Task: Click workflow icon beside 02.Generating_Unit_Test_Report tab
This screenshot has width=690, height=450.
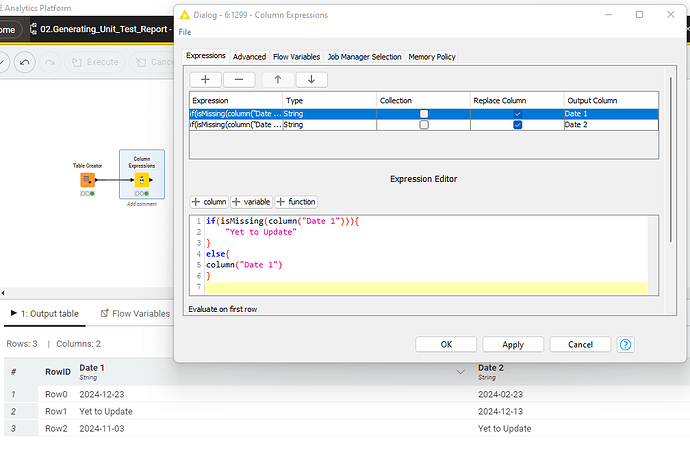Action: coord(33,29)
